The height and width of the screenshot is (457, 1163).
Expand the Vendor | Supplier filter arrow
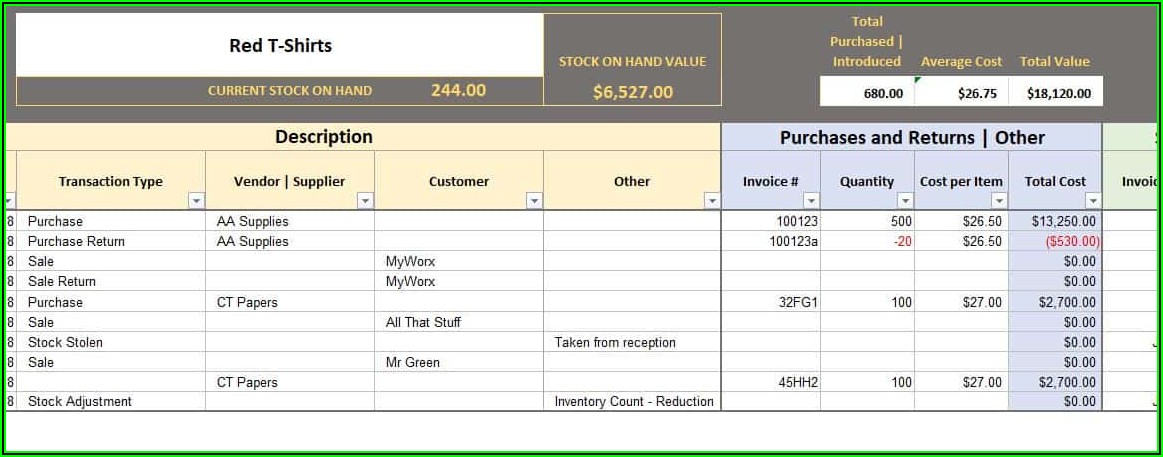365,201
